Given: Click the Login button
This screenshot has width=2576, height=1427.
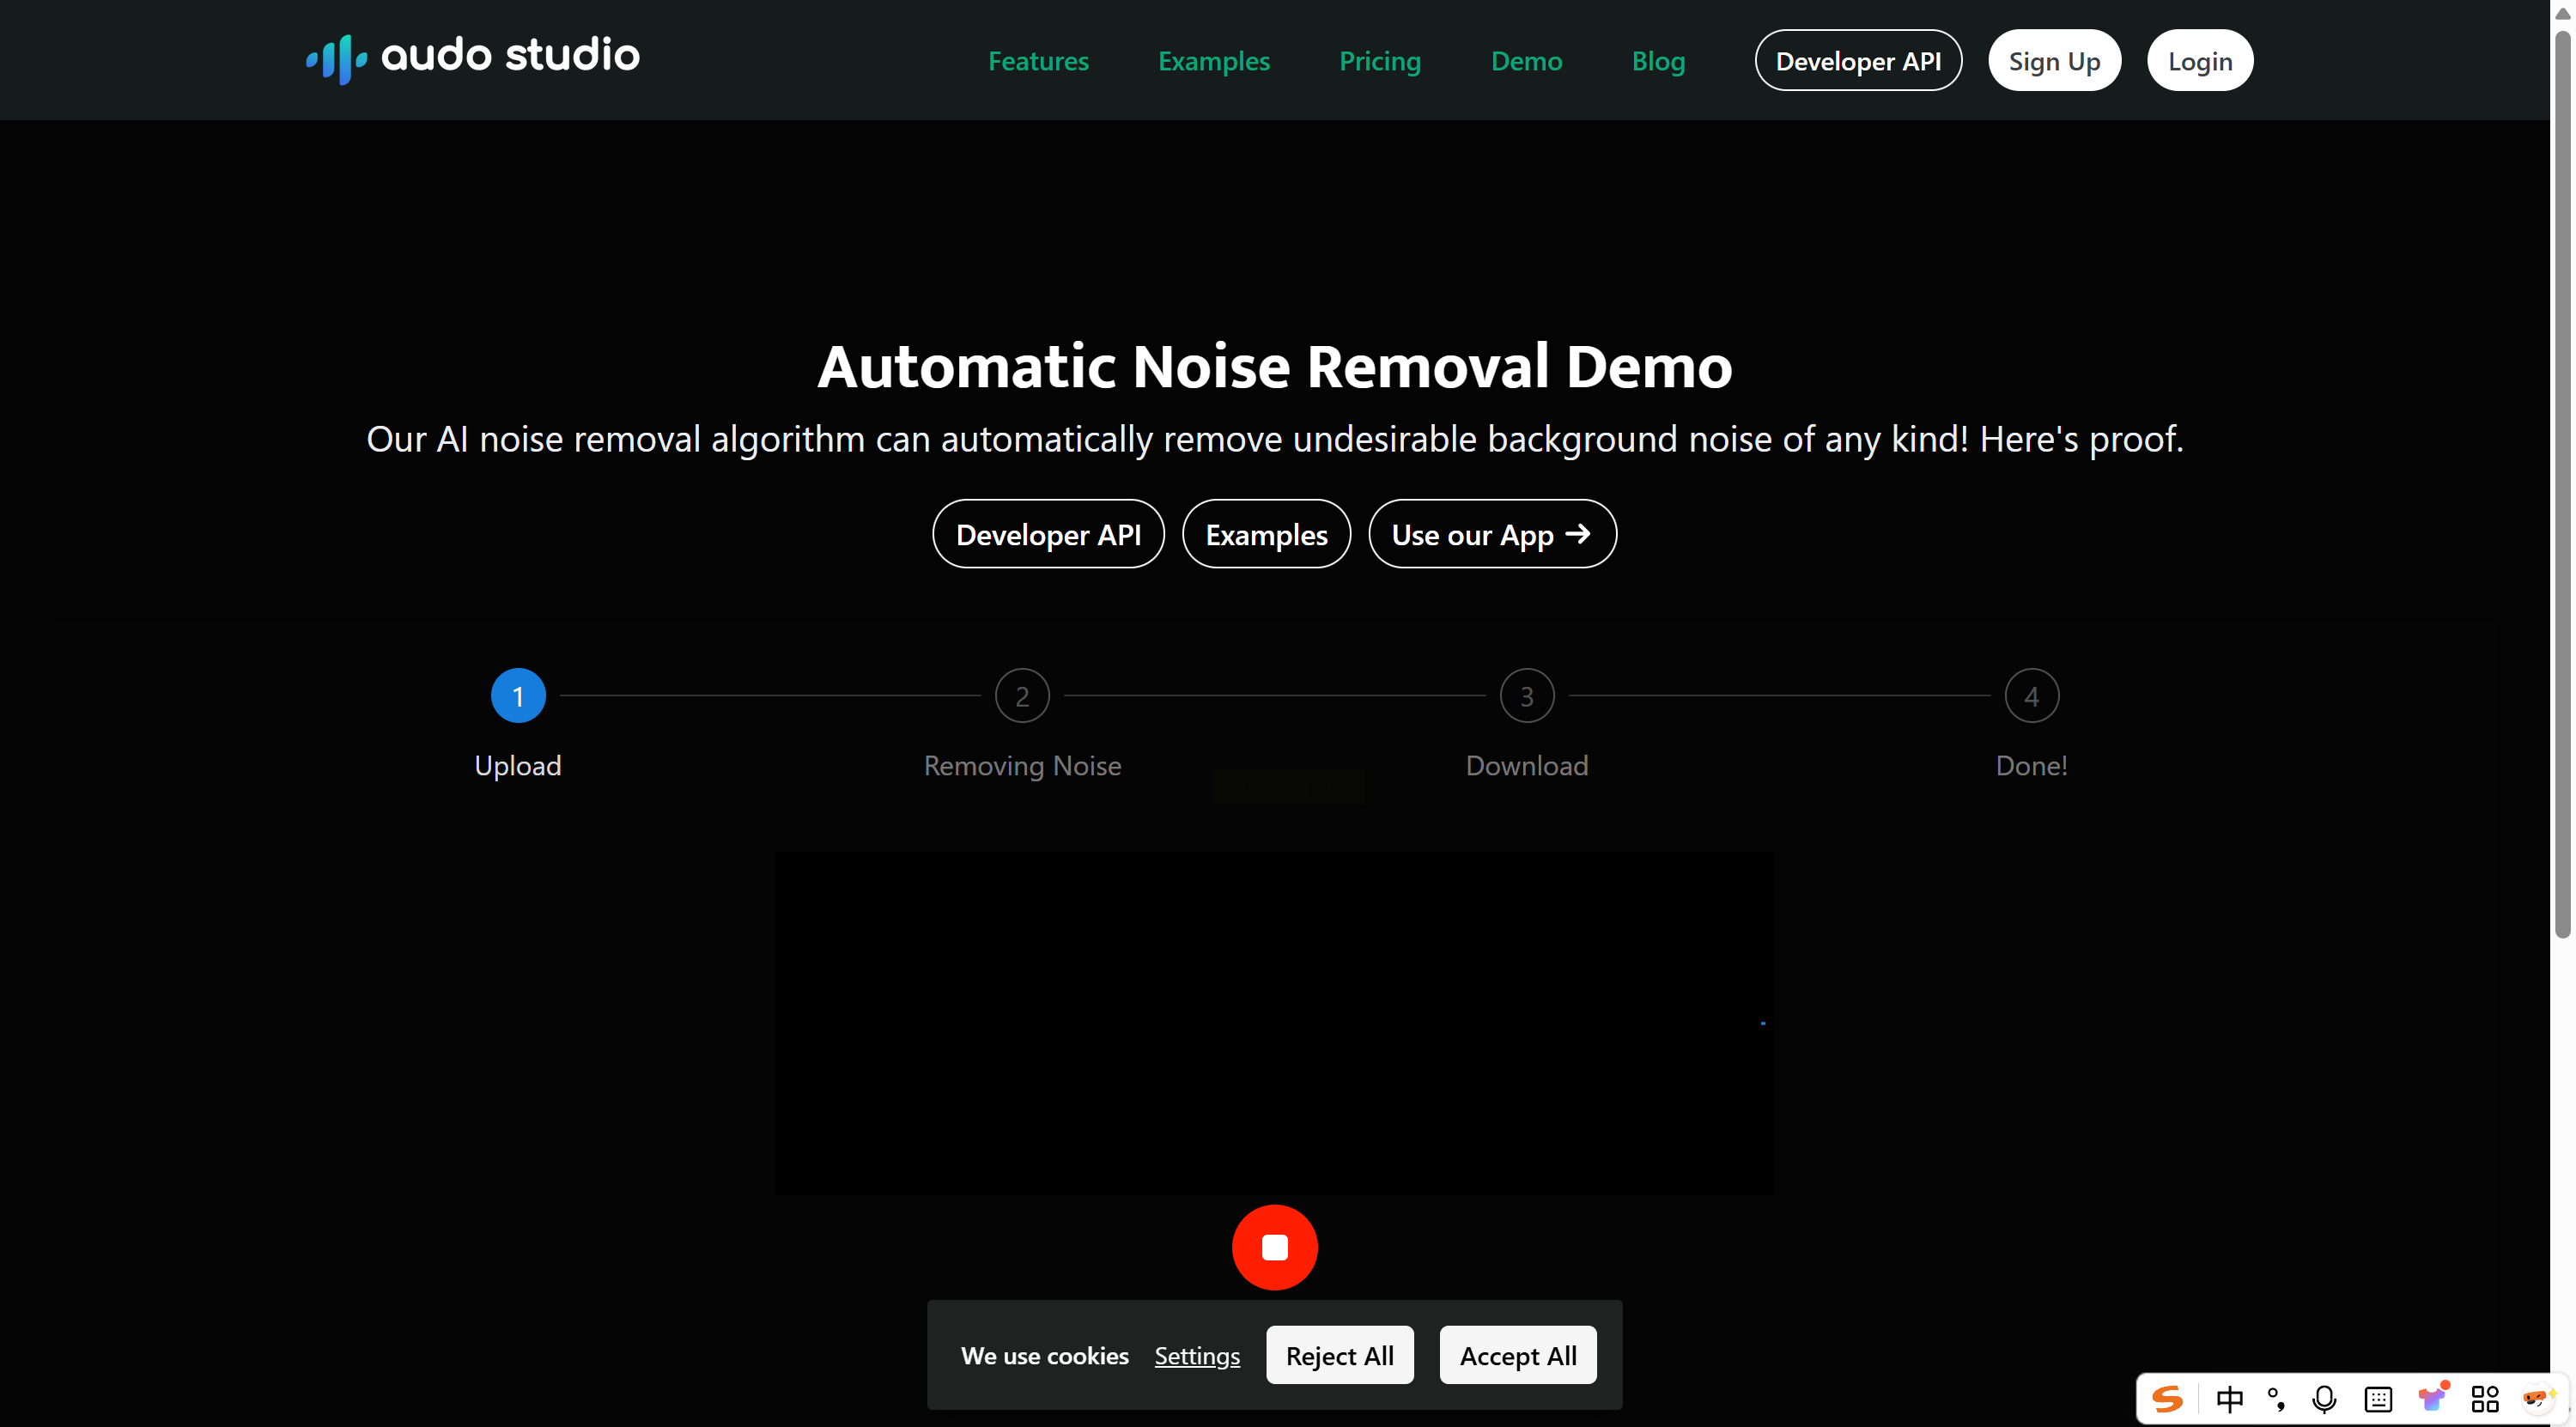Looking at the screenshot, I should [x=2199, y=61].
